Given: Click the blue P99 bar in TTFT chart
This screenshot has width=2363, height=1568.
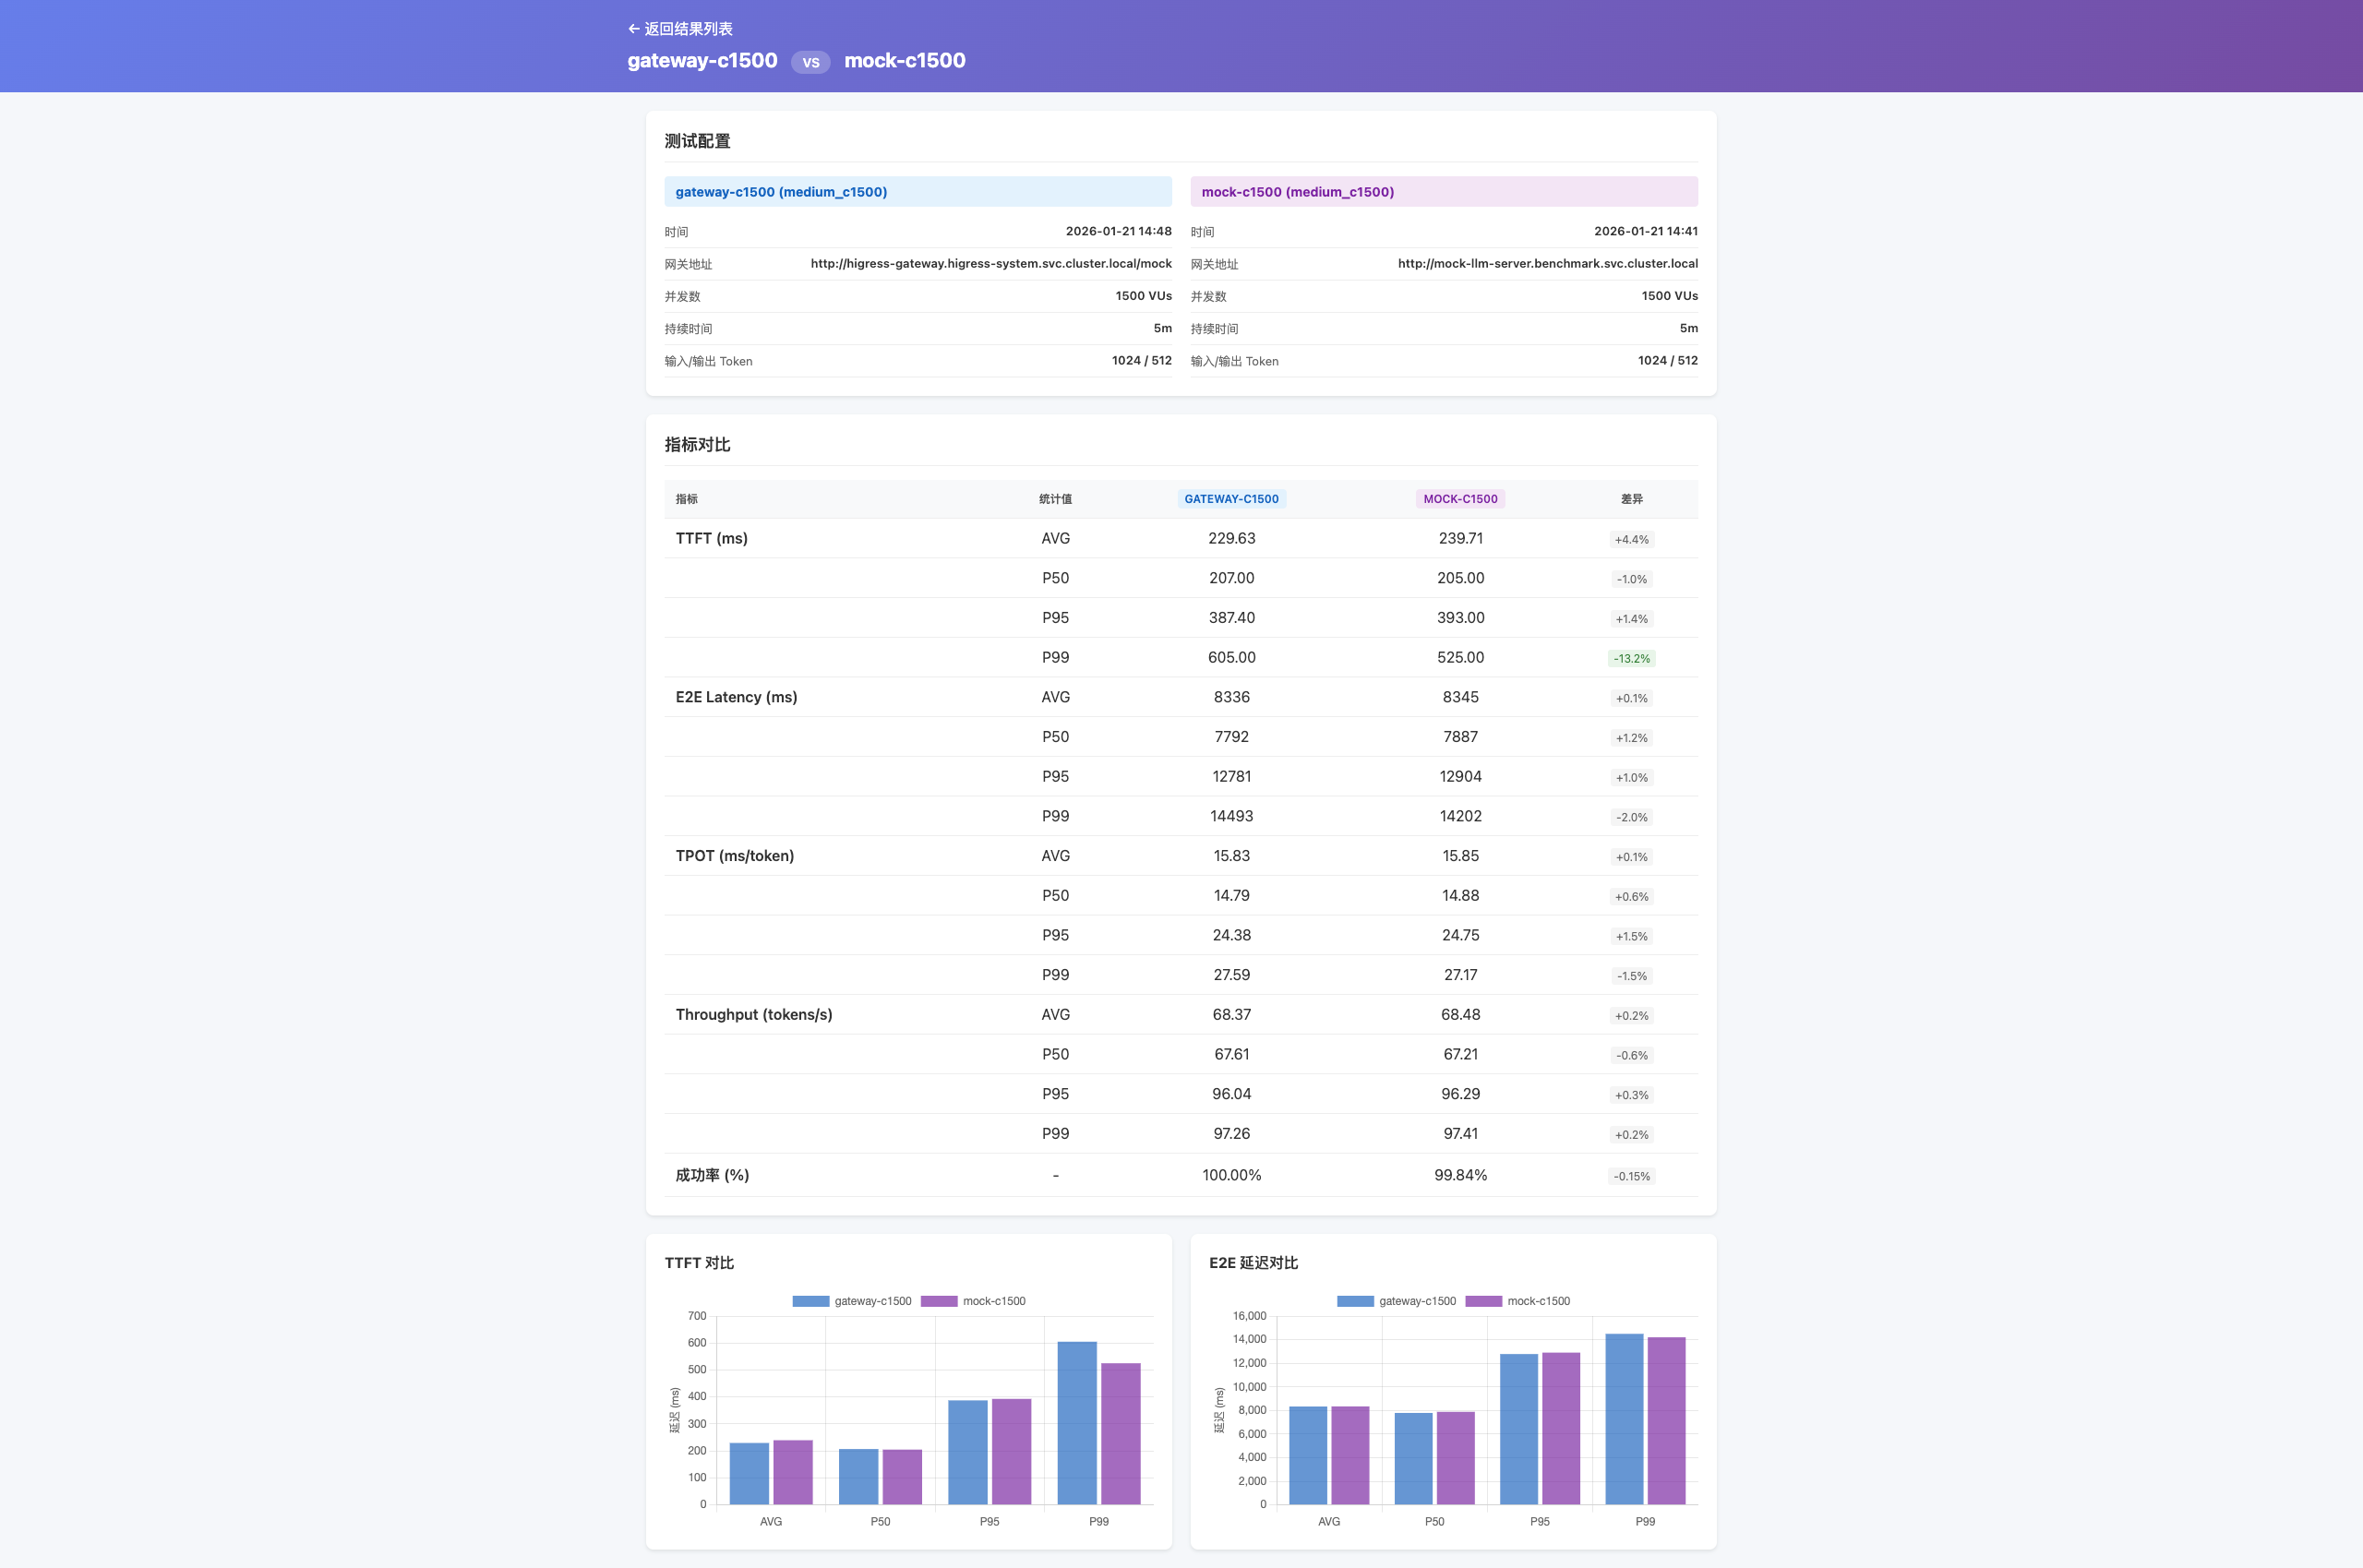Looking at the screenshot, I should click(x=1077, y=1422).
